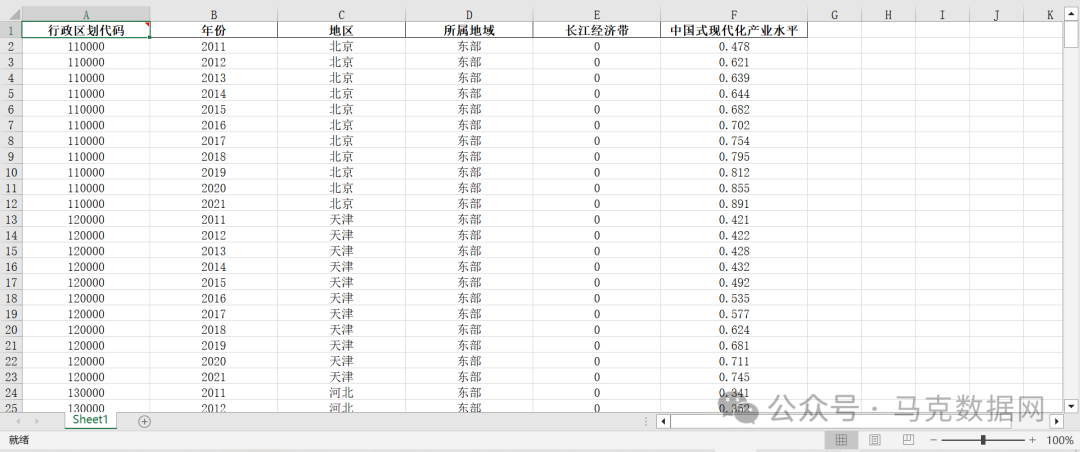
Task: Select column J header
Action: click(996, 14)
